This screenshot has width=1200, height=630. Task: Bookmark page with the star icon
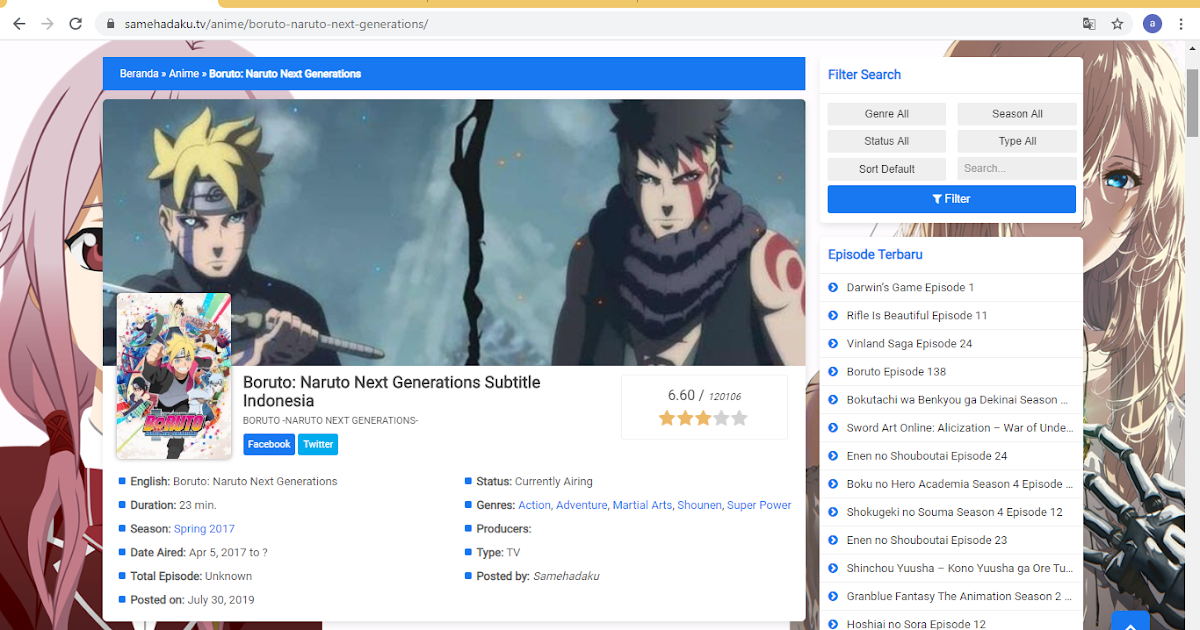click(1118, 23)
